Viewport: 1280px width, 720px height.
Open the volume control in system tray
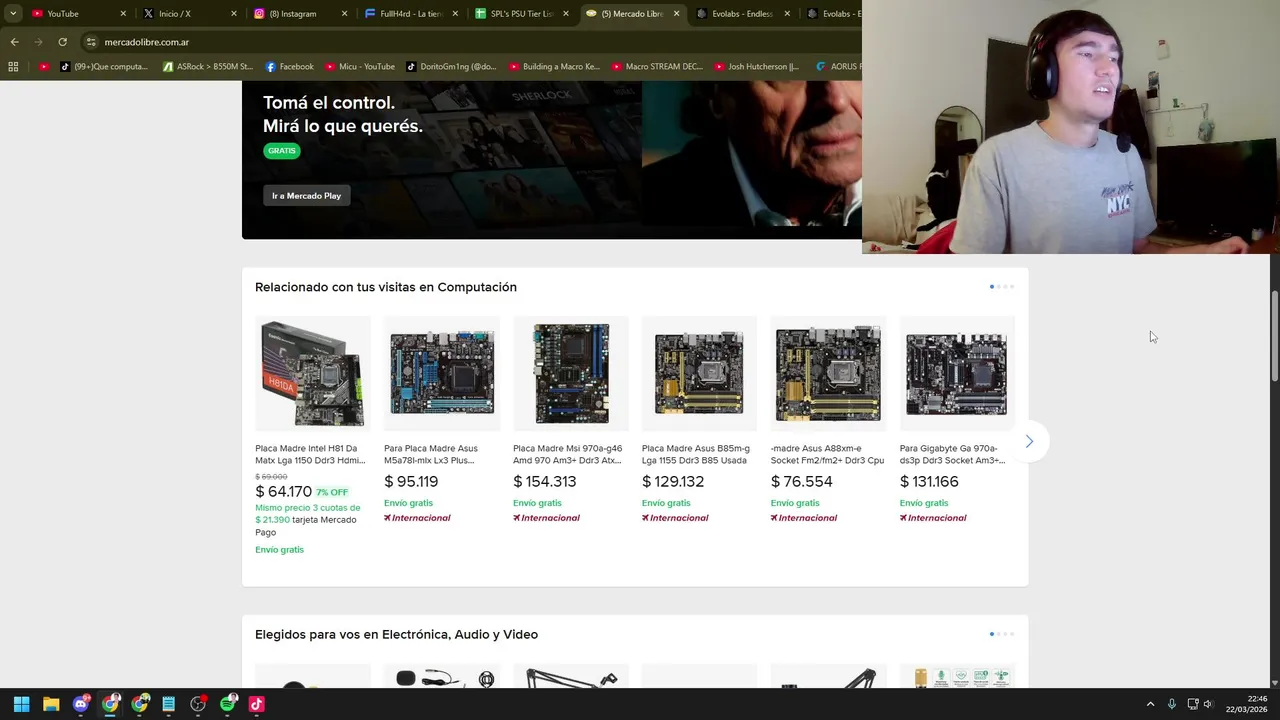1208,704
